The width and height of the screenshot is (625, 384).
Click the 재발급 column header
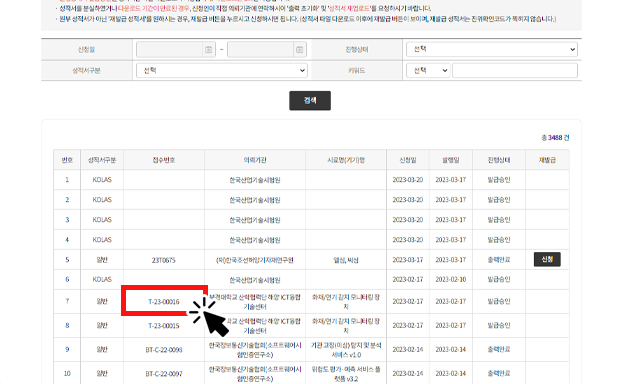pos(547,160)
